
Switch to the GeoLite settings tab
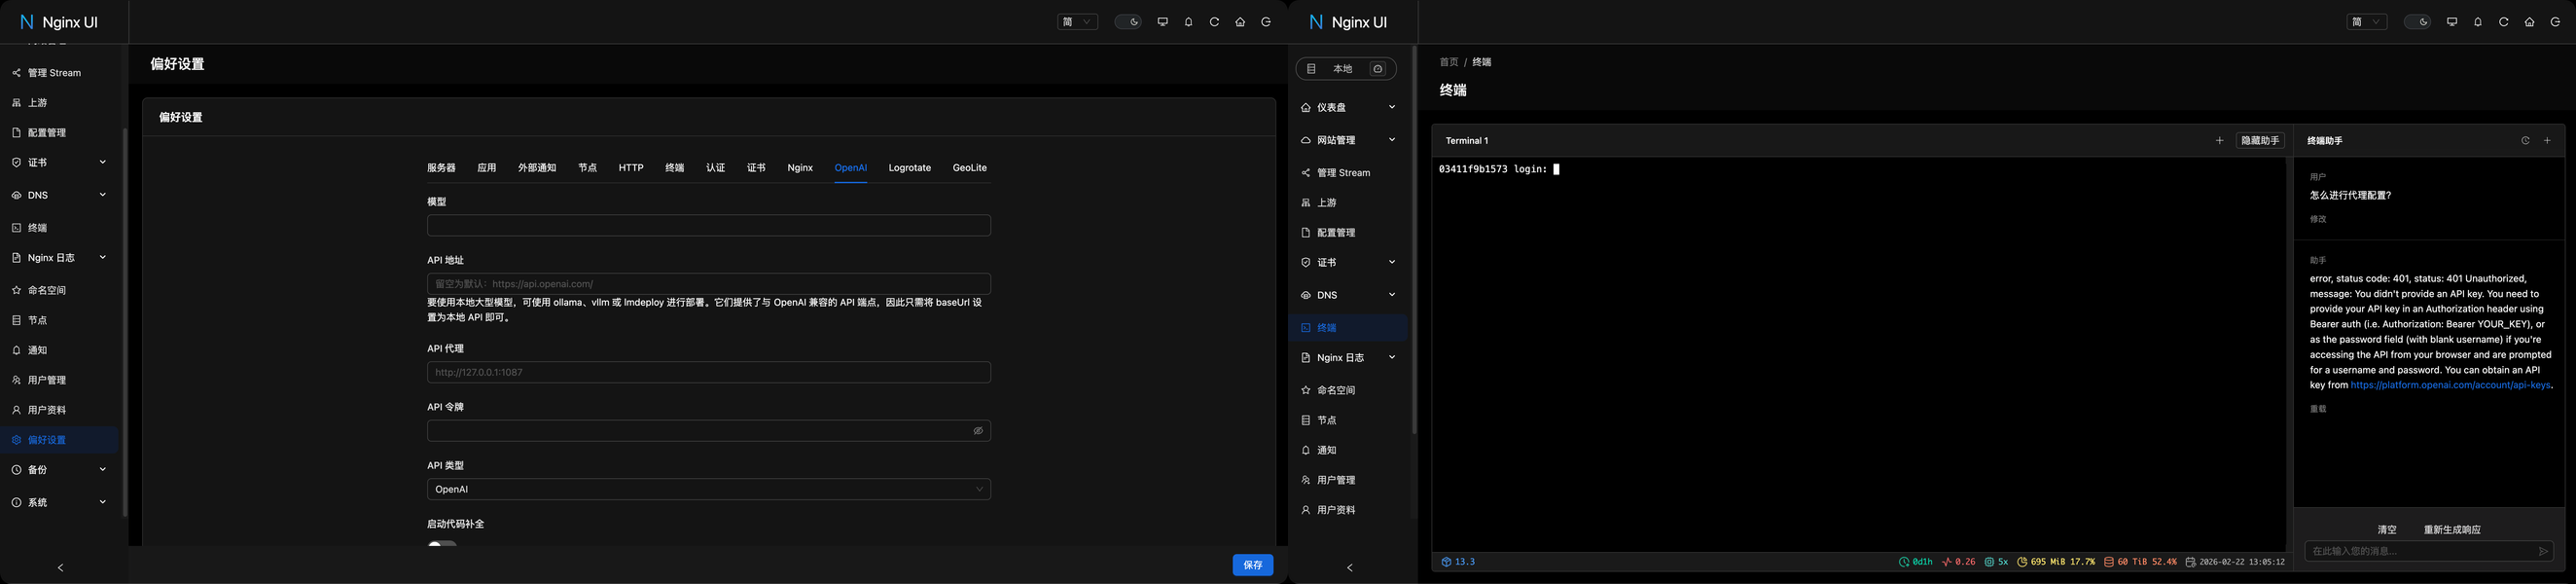pyautogui.click(x=970, y=168)
